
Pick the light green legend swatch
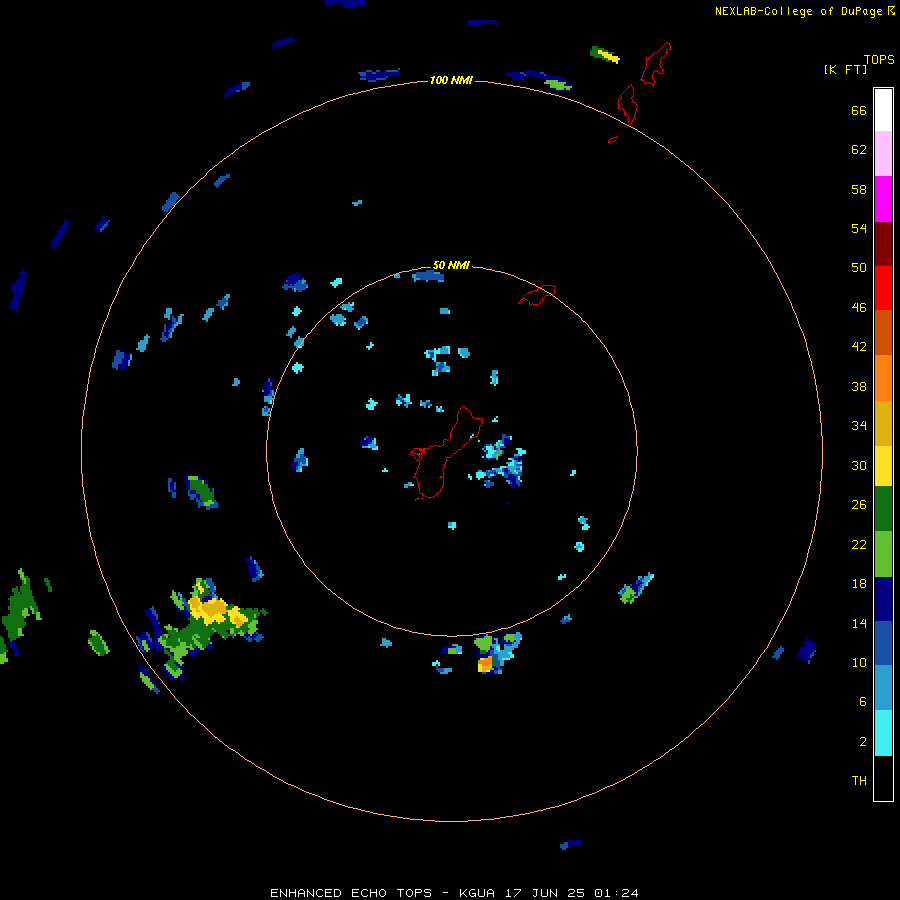click(883, 554)
